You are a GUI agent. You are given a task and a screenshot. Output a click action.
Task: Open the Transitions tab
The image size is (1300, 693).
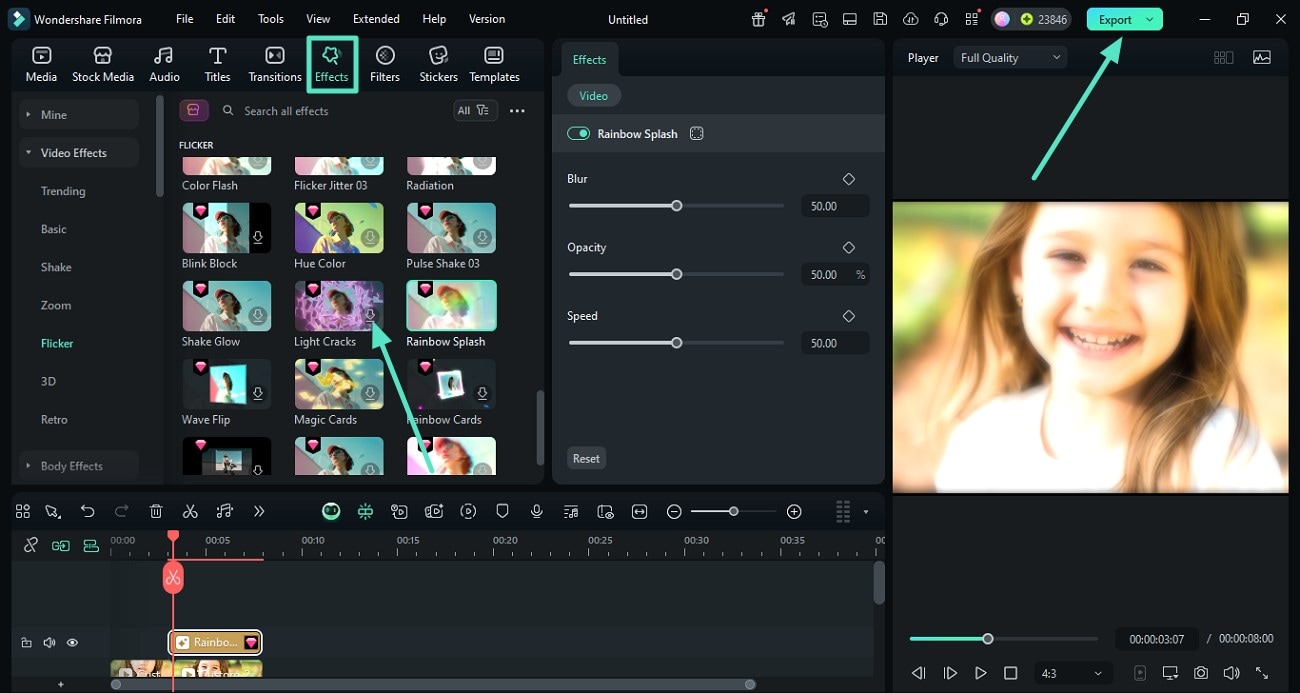[274, 64]
